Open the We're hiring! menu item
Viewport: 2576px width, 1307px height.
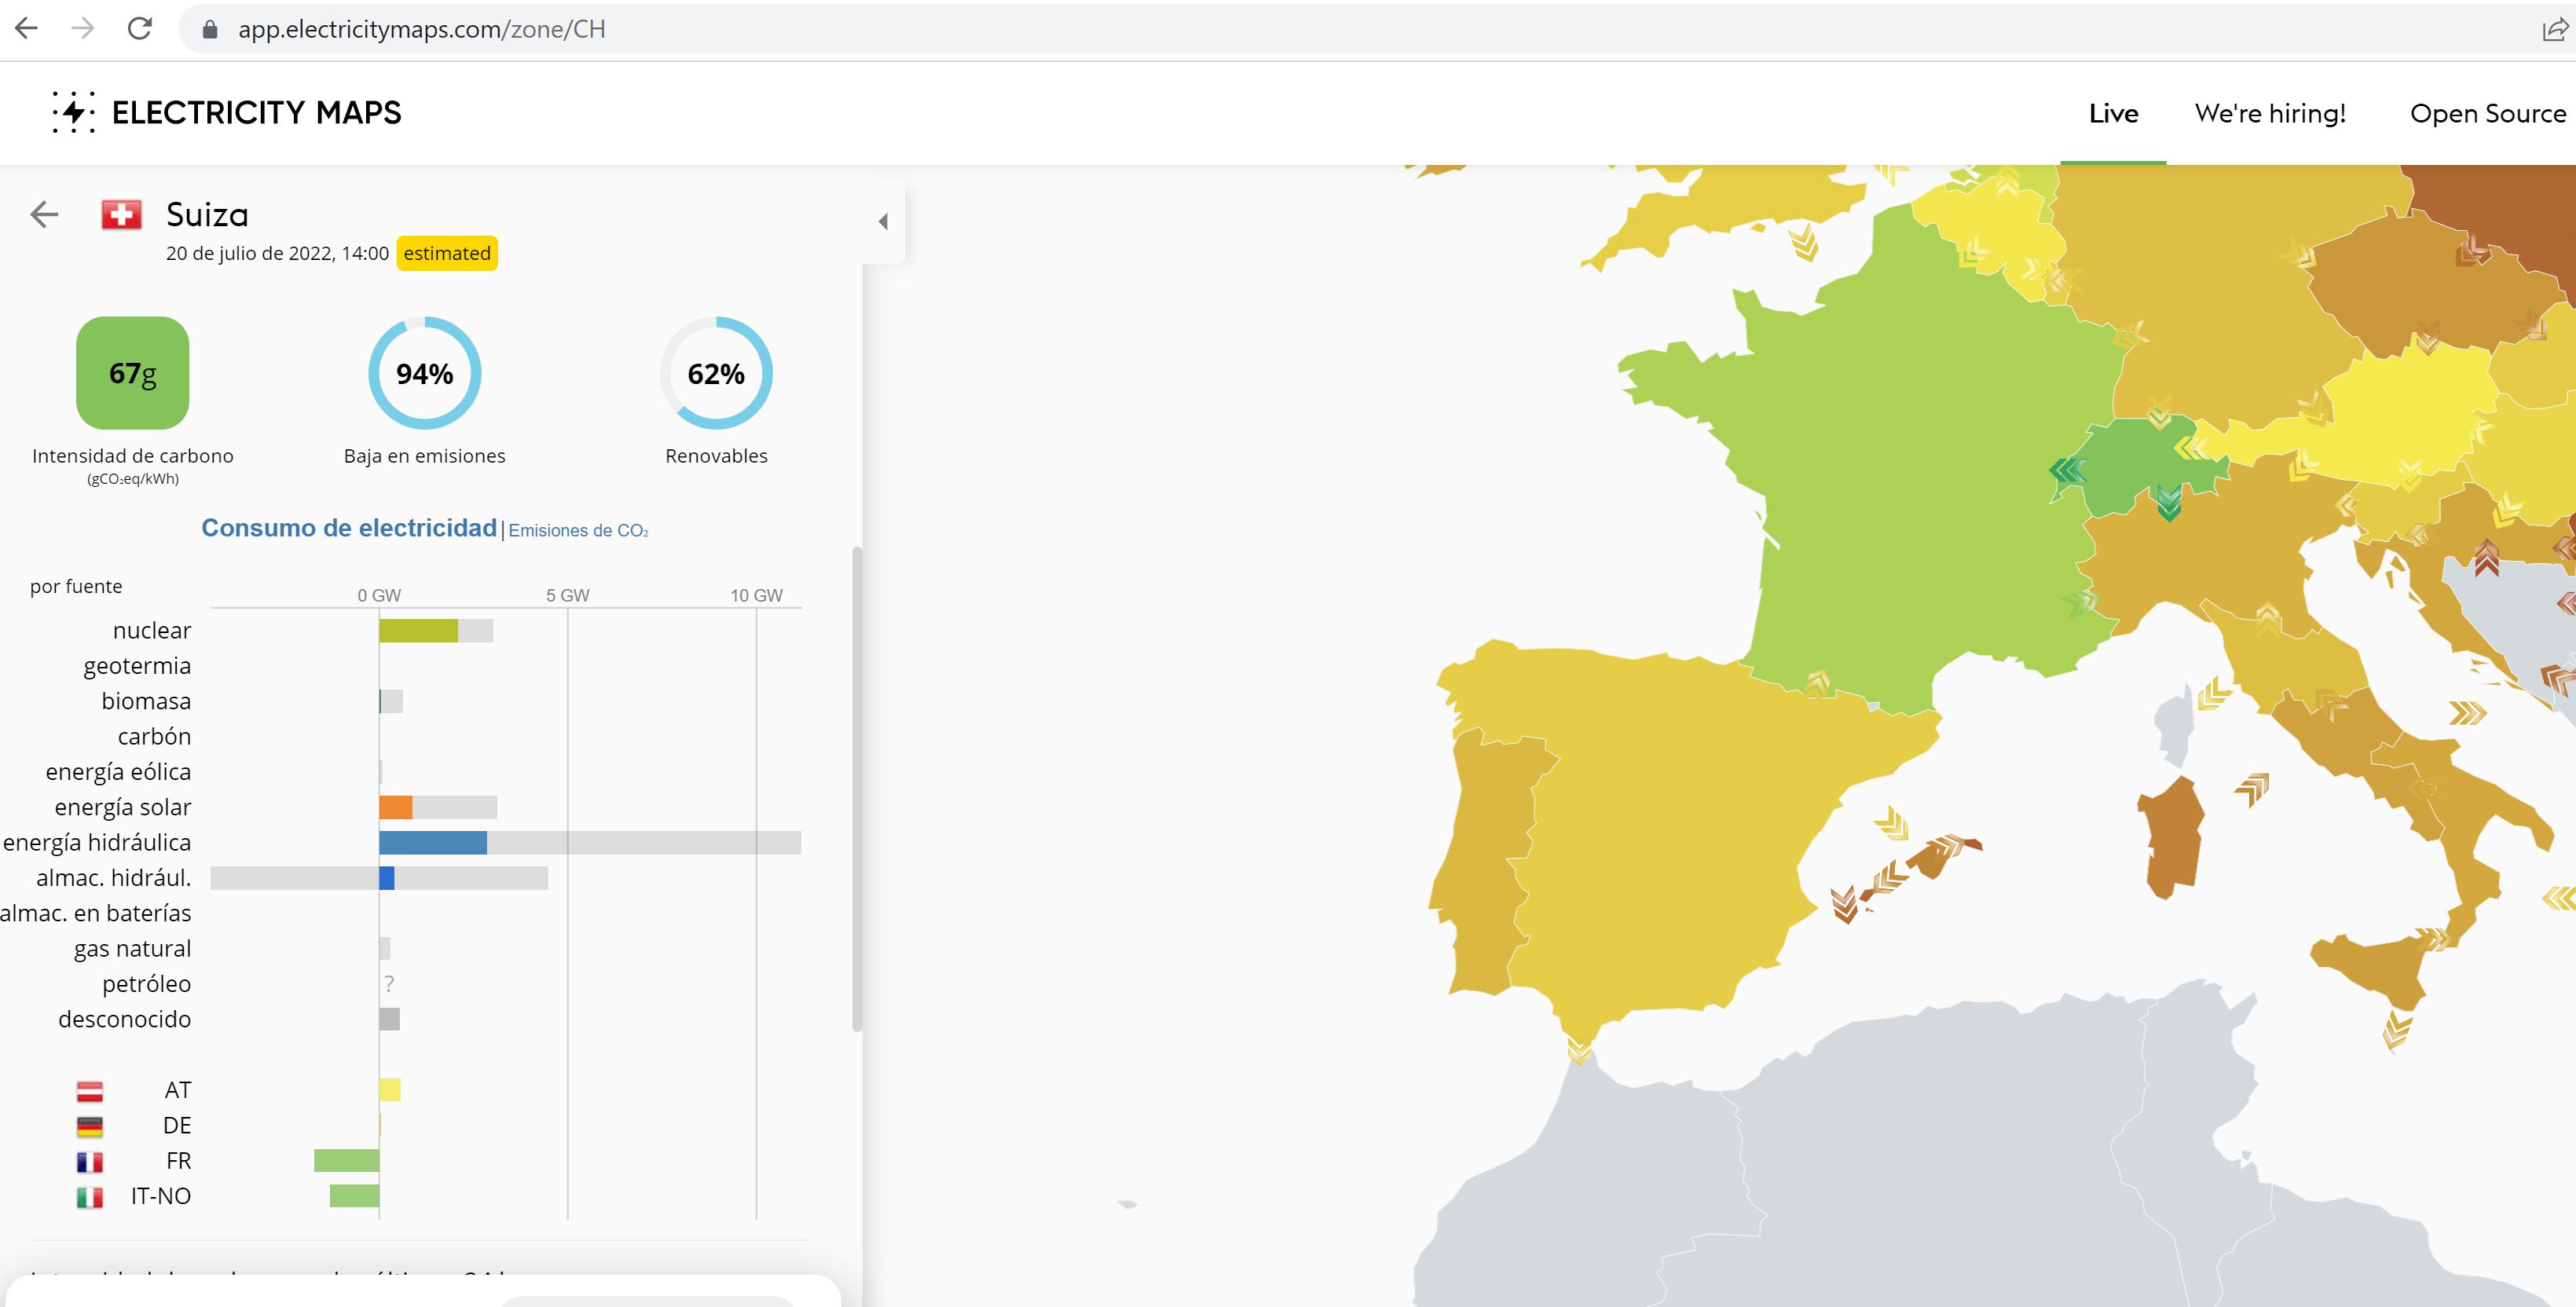2270,114
